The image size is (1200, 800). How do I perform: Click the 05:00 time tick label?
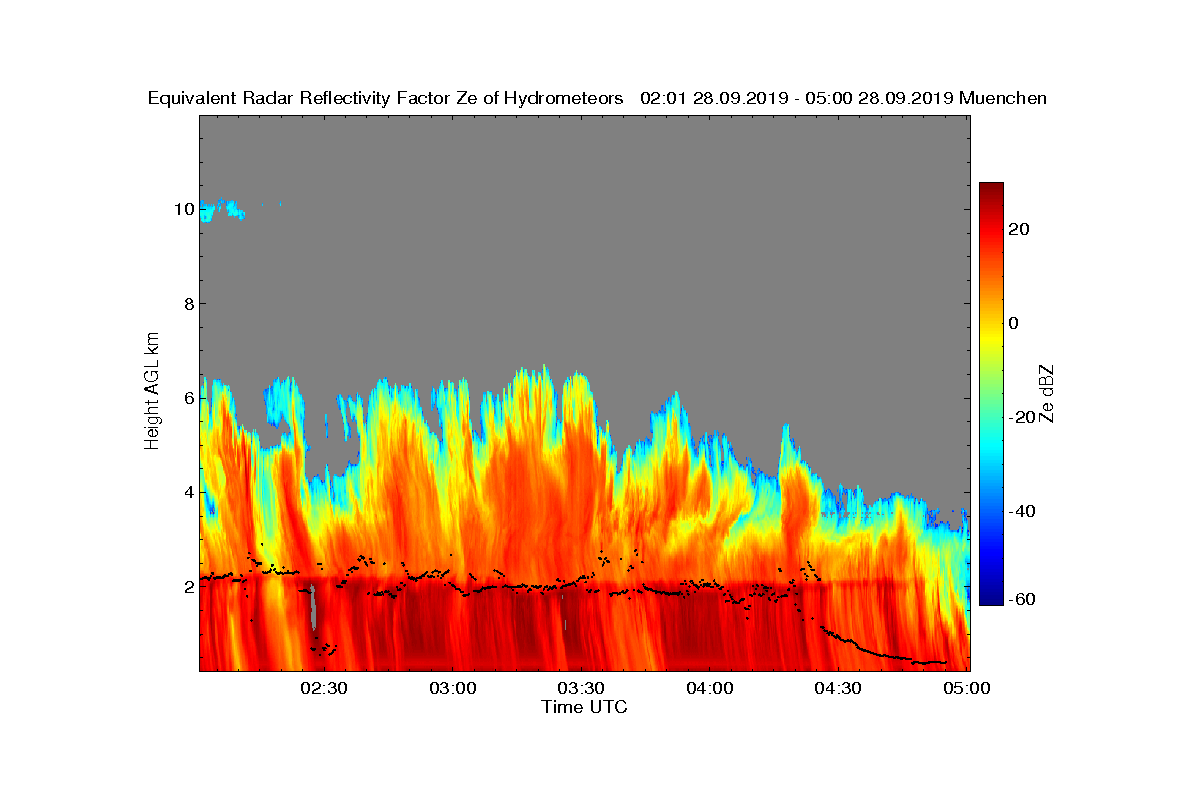pos(967,689)
